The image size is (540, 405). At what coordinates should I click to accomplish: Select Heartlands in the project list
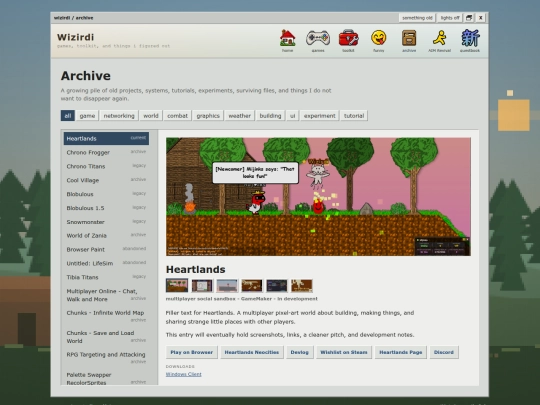click(x=106, y=138)
